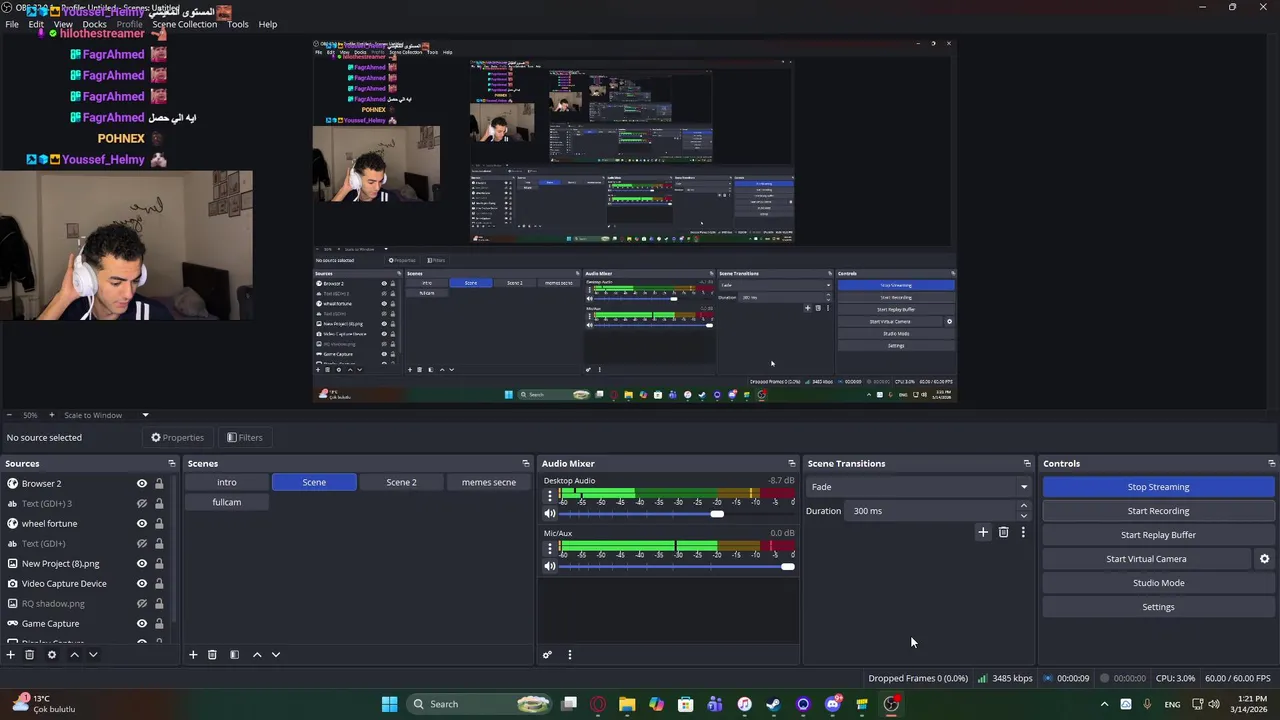Move scene down in Scenes list
1280x720 pixels.
click(276, 655)
